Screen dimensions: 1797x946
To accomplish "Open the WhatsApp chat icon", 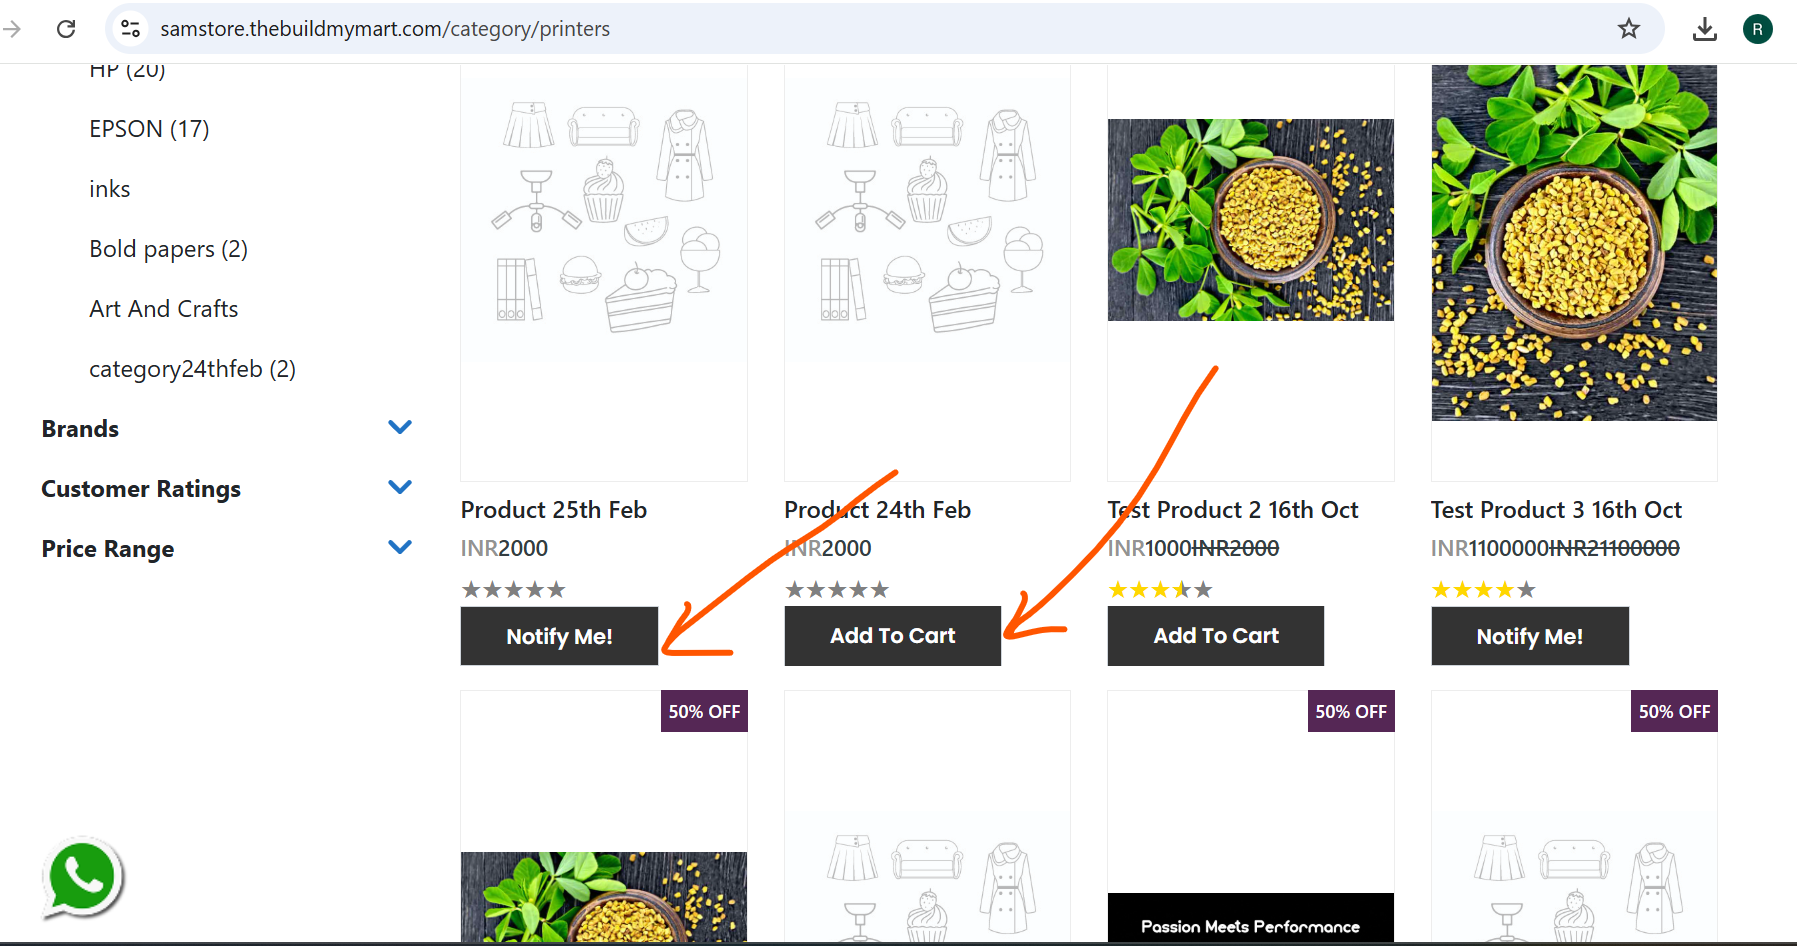I will pos(83,878).
